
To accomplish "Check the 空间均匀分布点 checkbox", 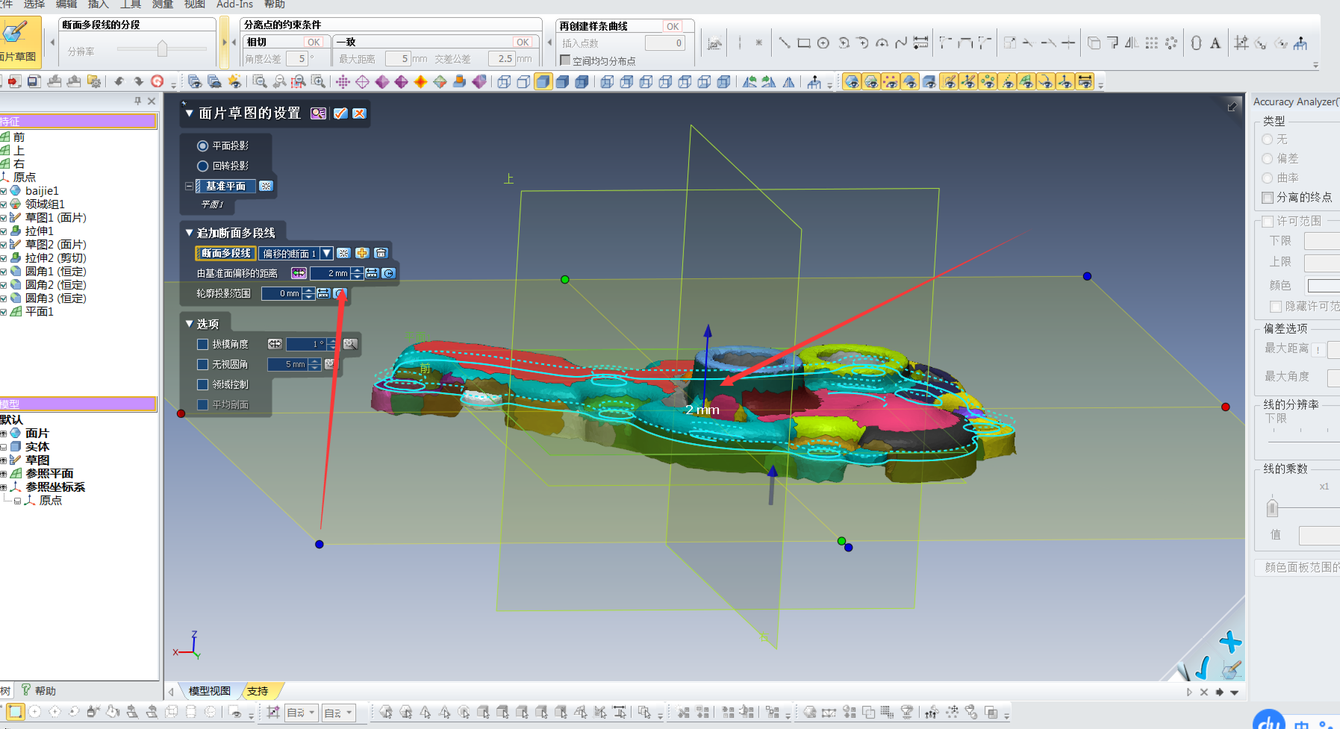I will click(565, 61).
